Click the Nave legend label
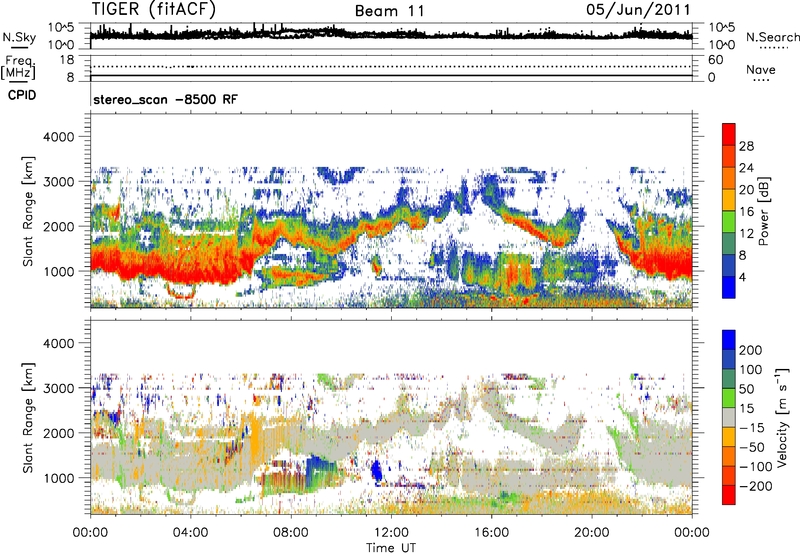Screen dimensions: 800x554 tap(761, 70)
